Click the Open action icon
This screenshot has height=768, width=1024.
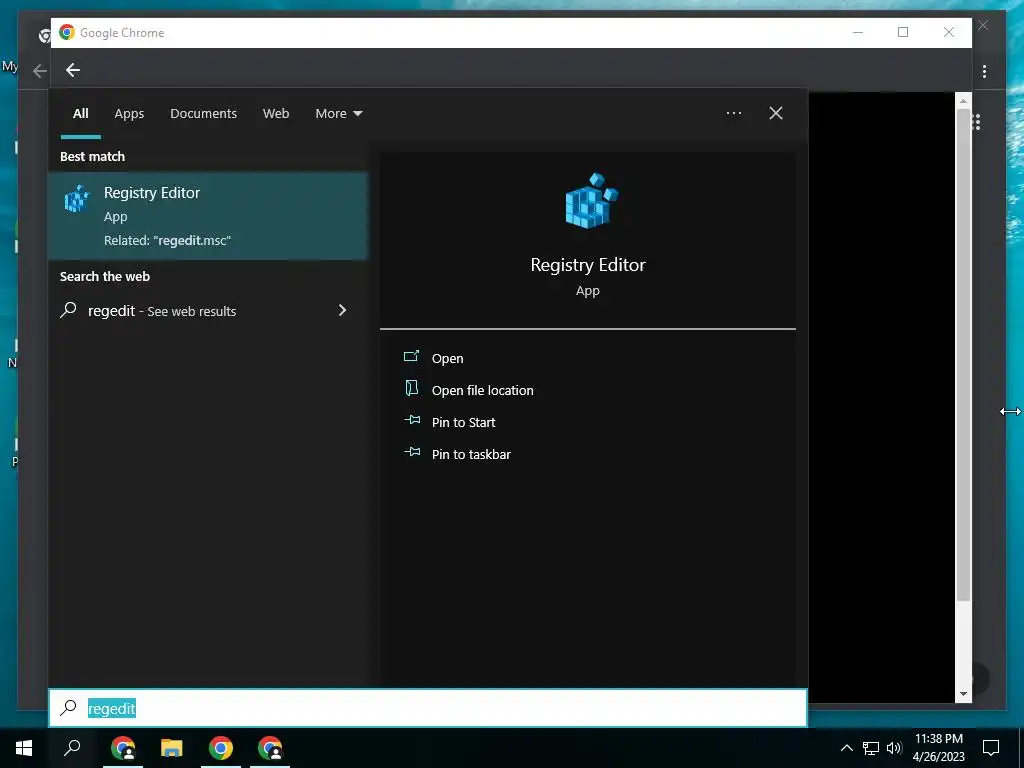click(411, 357)
